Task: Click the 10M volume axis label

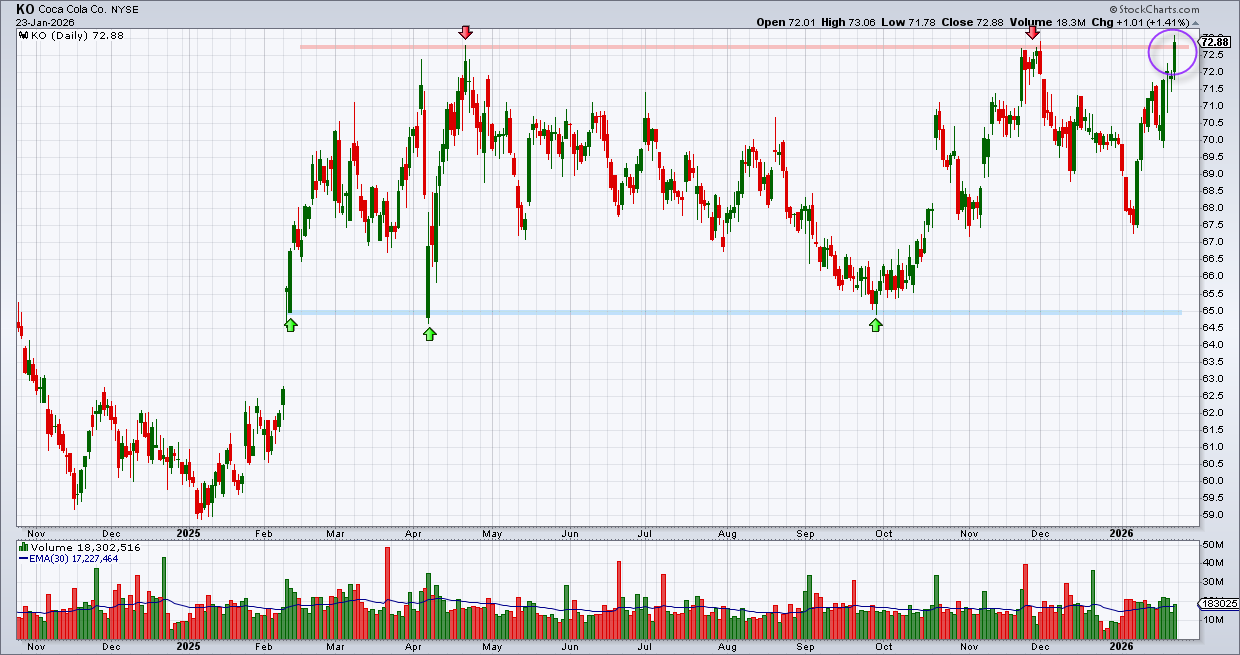Action: [x=1212, y=620]
